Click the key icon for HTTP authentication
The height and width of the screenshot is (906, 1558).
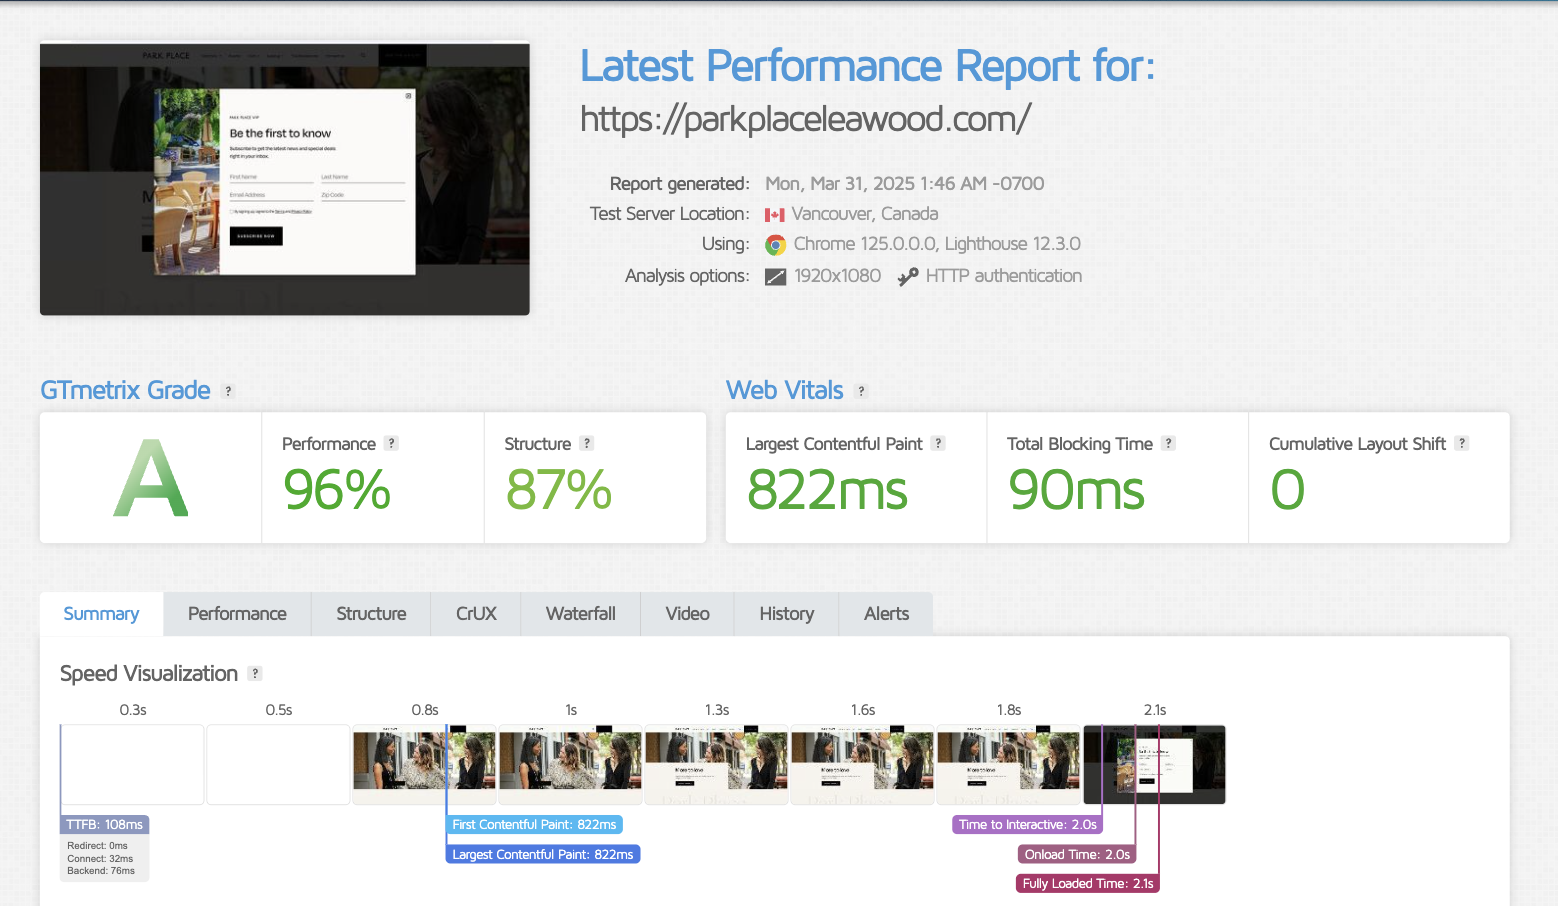tap(907, 277)
